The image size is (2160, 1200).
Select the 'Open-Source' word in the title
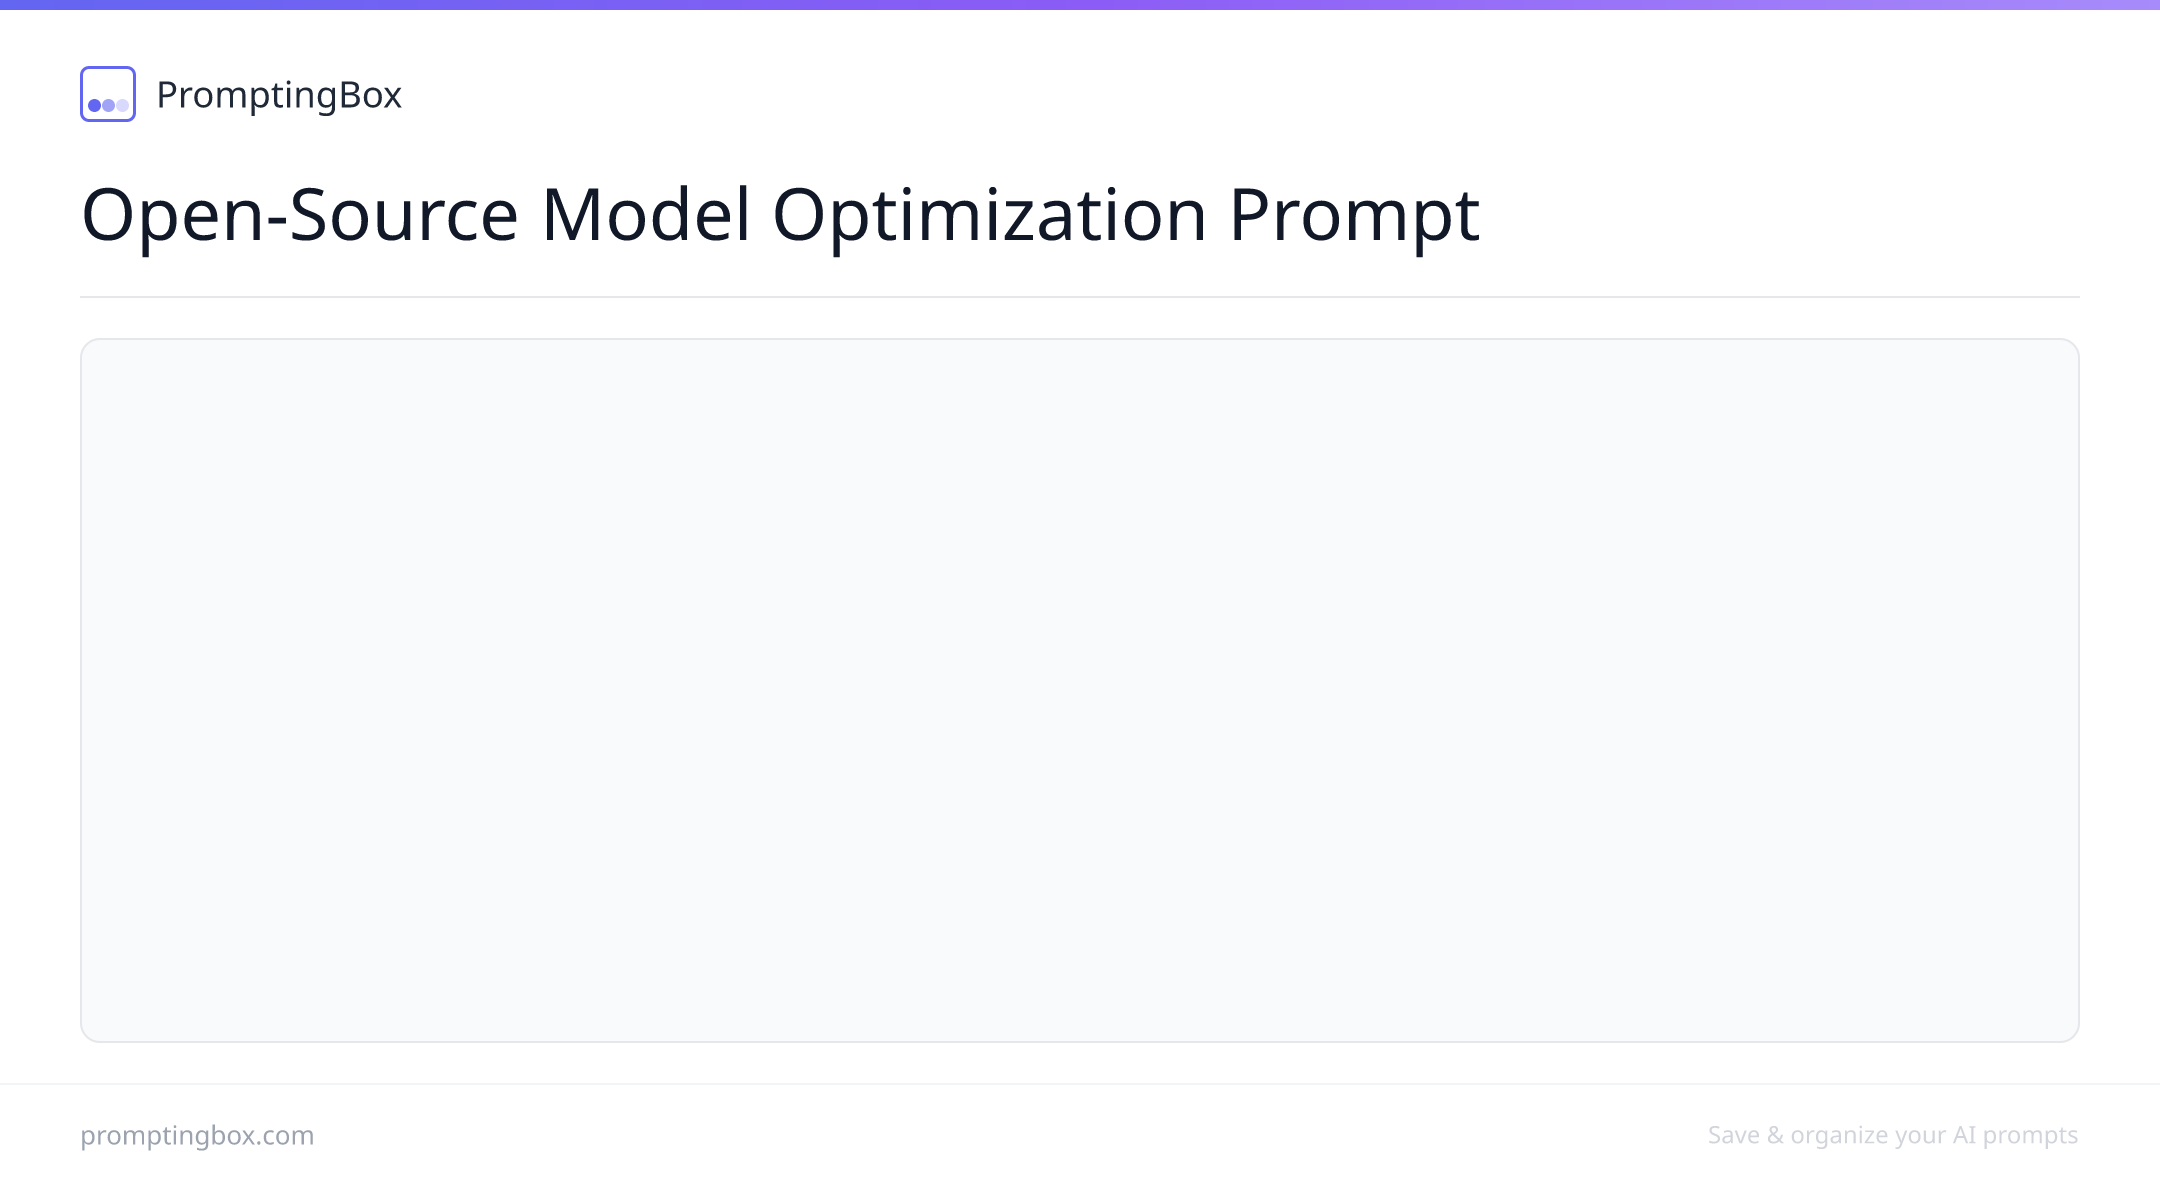click(300, 215)
